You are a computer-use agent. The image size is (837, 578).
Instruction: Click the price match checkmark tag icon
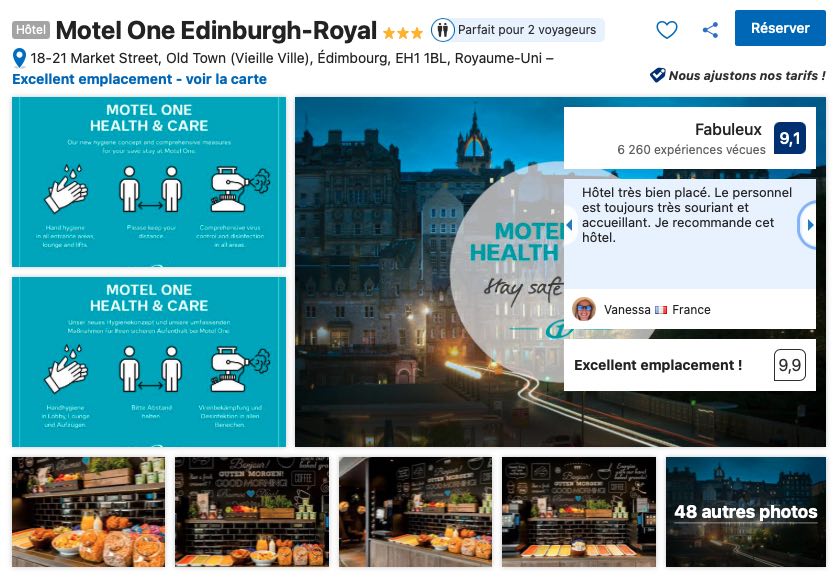657,75
